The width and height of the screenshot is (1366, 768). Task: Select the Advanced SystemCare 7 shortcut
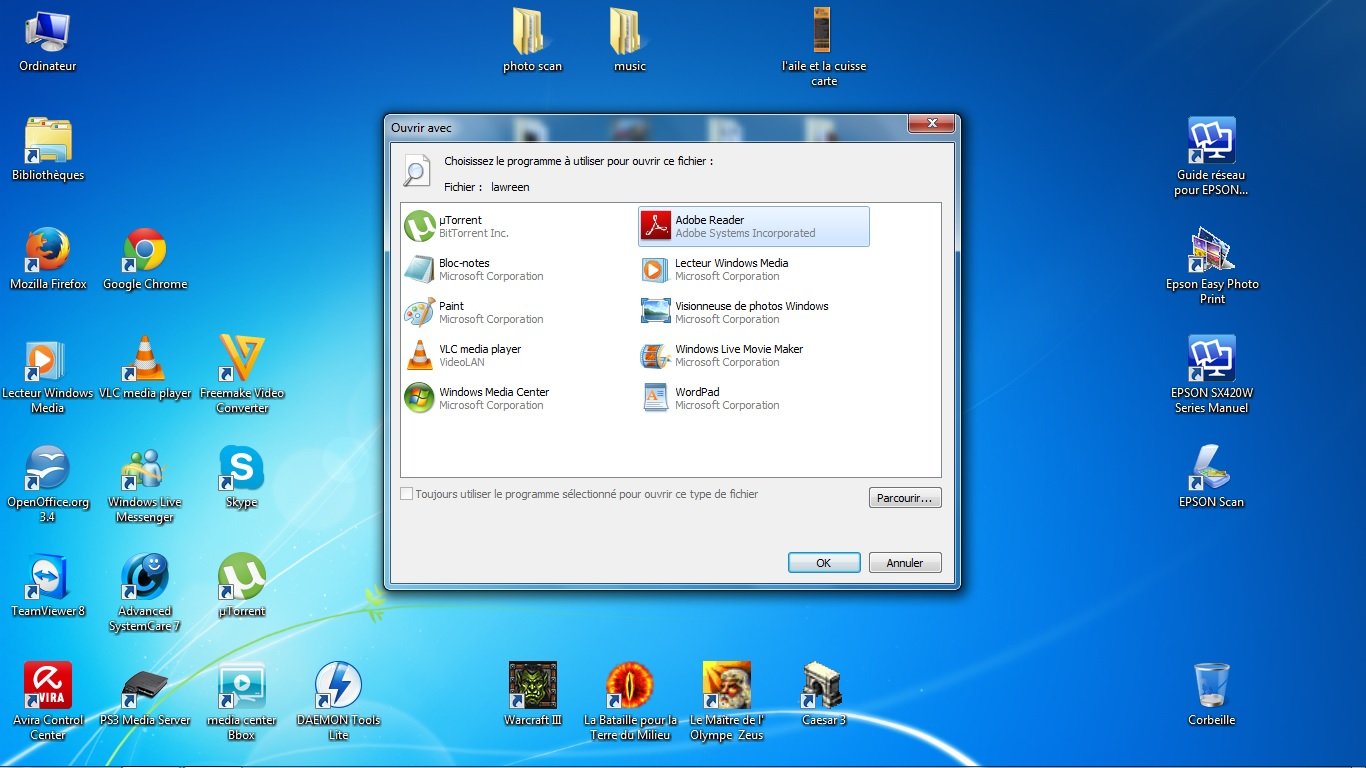[x=145, y=593]
